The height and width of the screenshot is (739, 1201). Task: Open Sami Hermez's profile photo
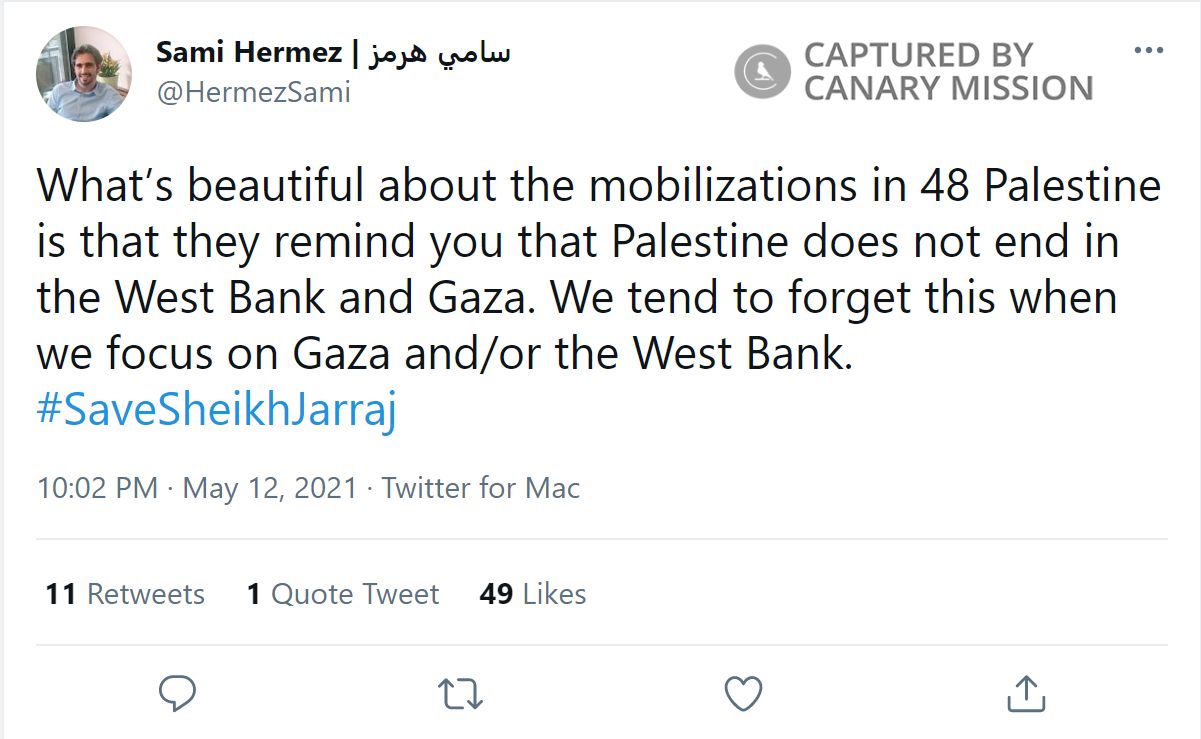(x=84, y=74)
